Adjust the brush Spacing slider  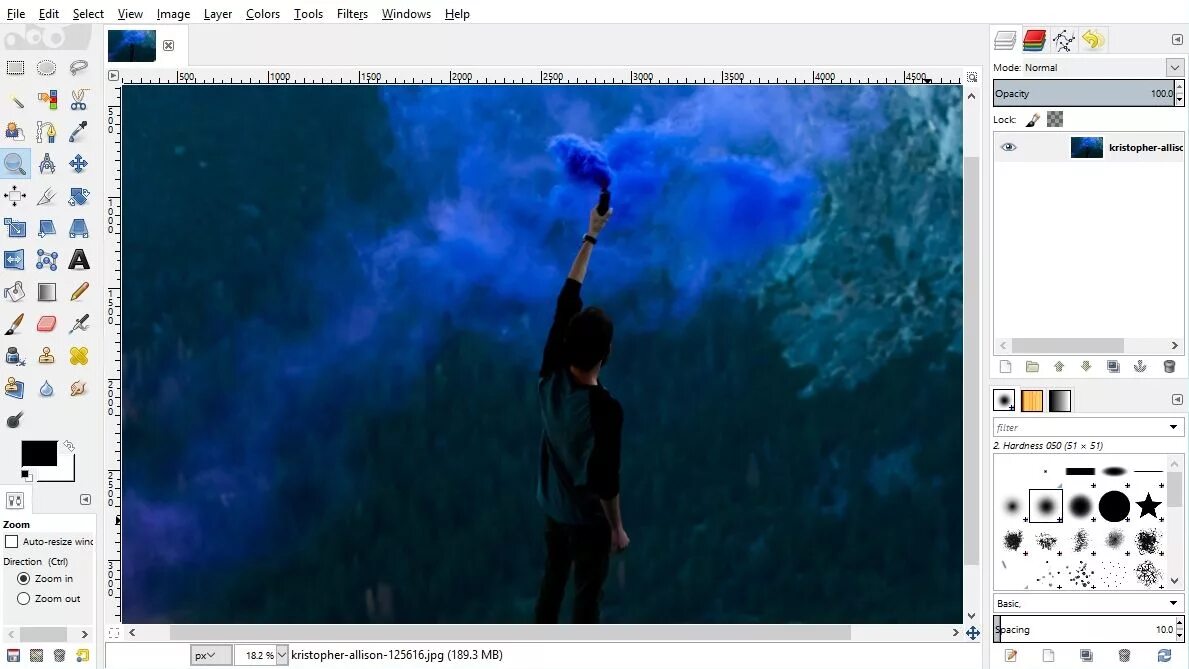point(1084,630)
